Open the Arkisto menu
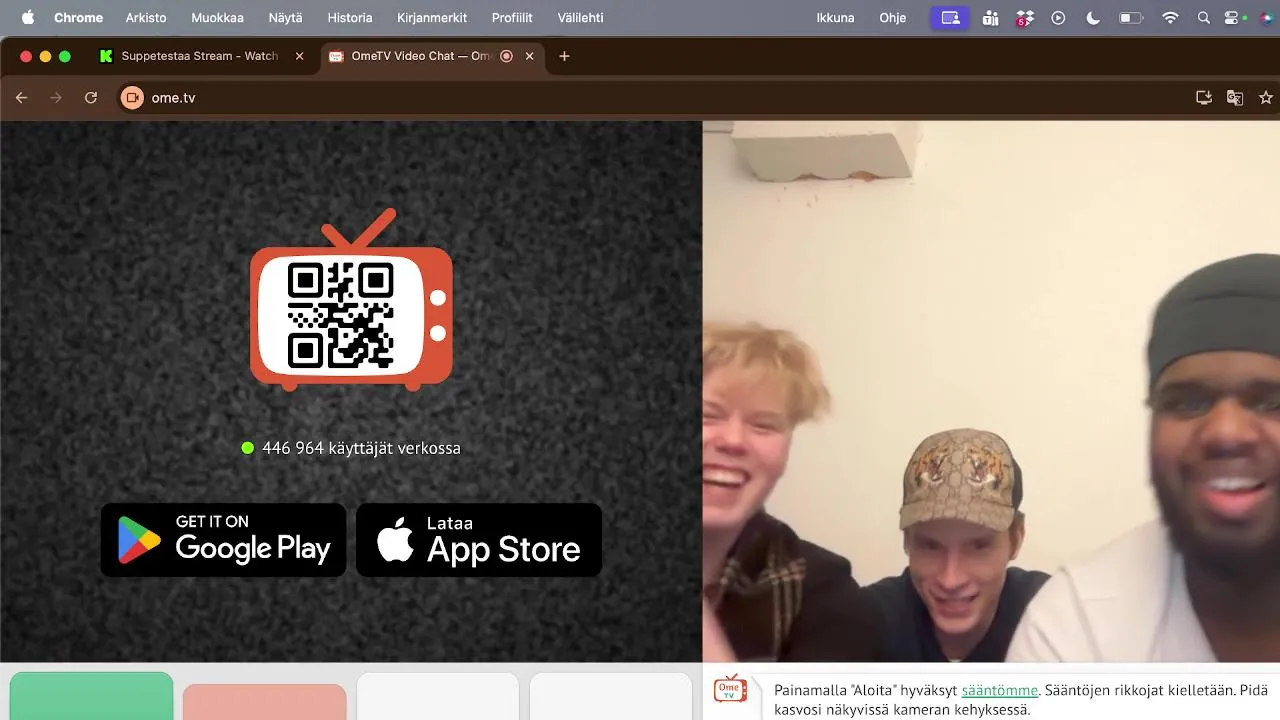The width and height of the screenshot is (1280, 720). point(146,18)
